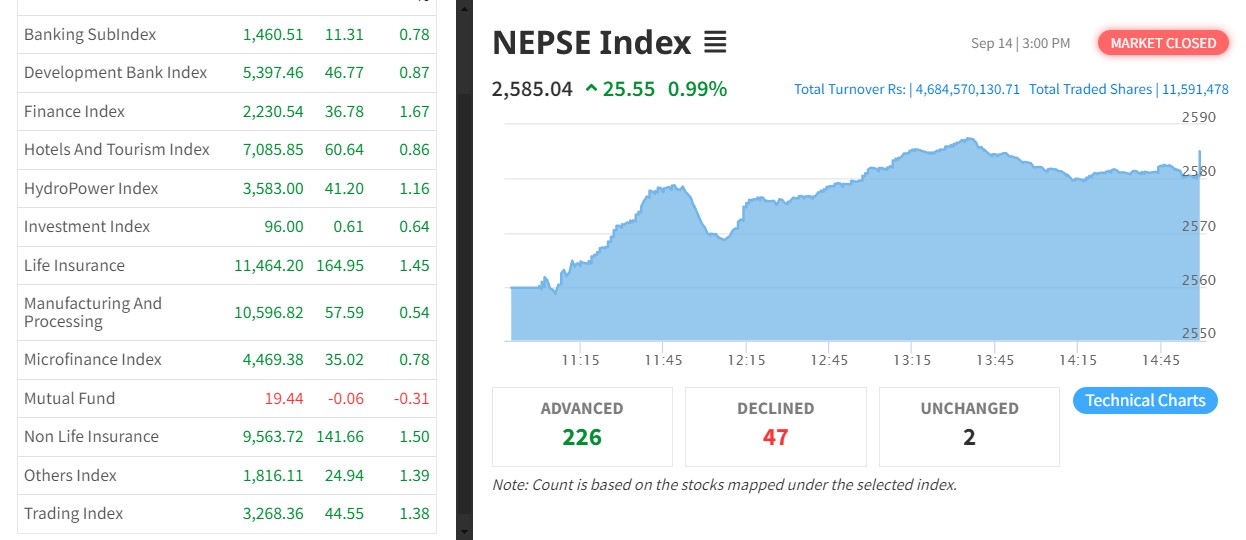Choose Hotels And Tourism Index
Image resolution: width=1246 pixels, height=540 pixels.
227,149
